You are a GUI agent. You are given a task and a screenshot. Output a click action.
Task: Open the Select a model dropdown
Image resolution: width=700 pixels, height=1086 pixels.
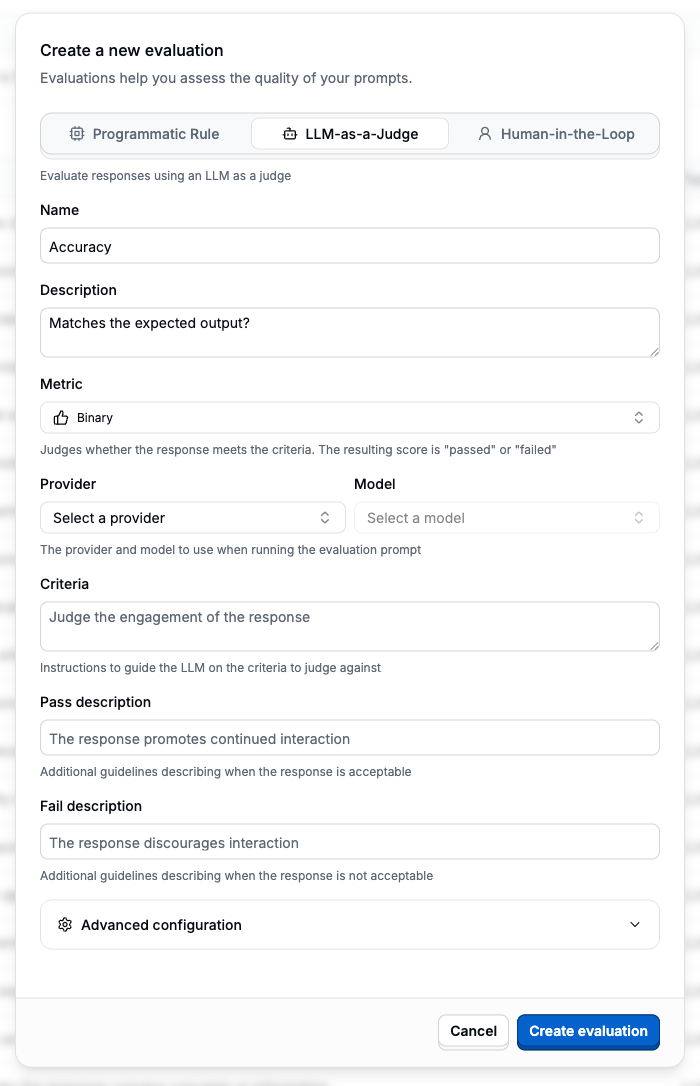(x=507, y=517)
